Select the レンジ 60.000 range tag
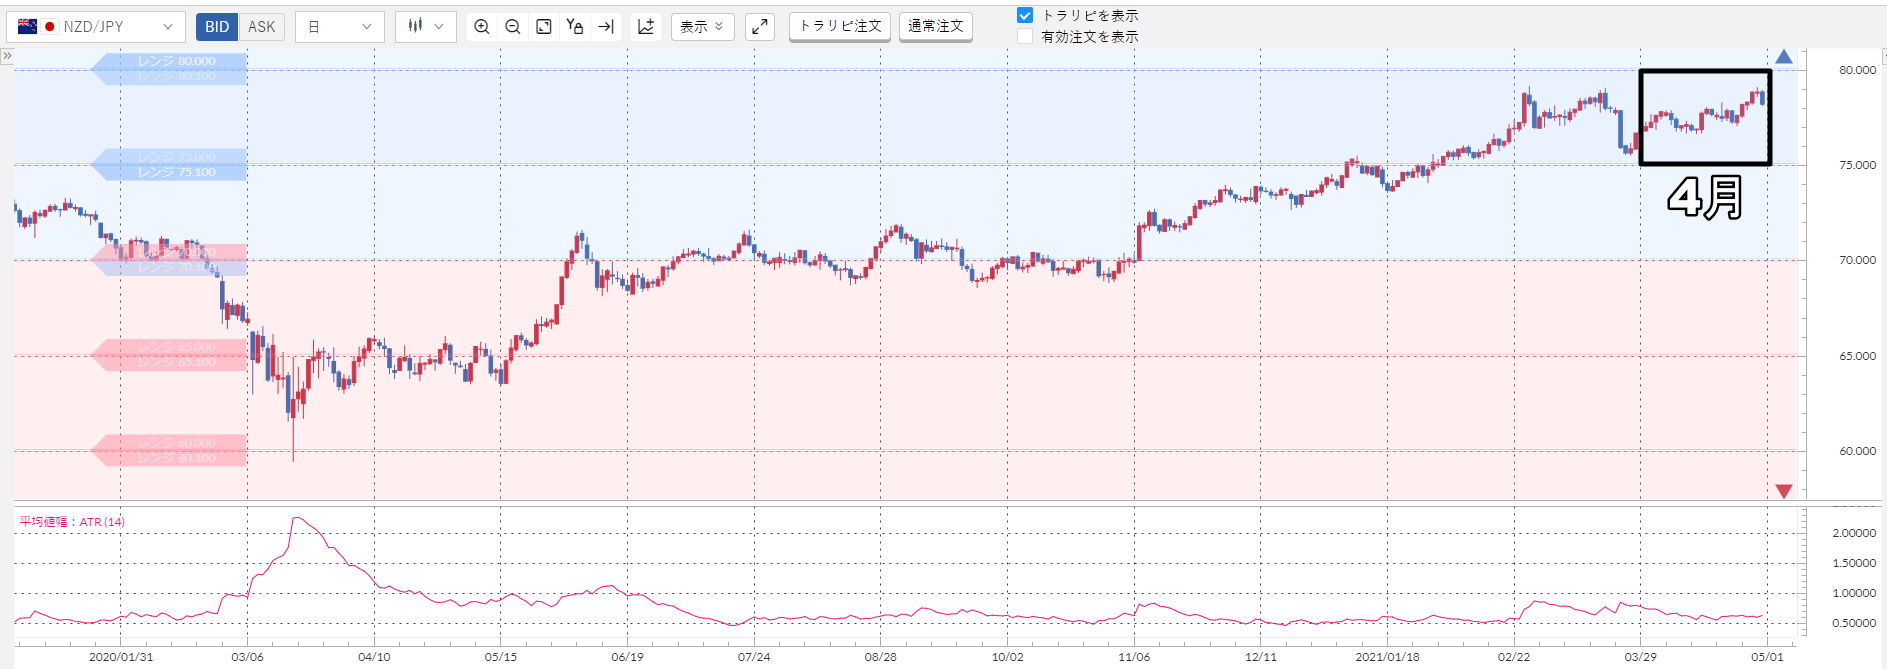Viewport: 1887px width, 669px height. click(x=176, y=443)
